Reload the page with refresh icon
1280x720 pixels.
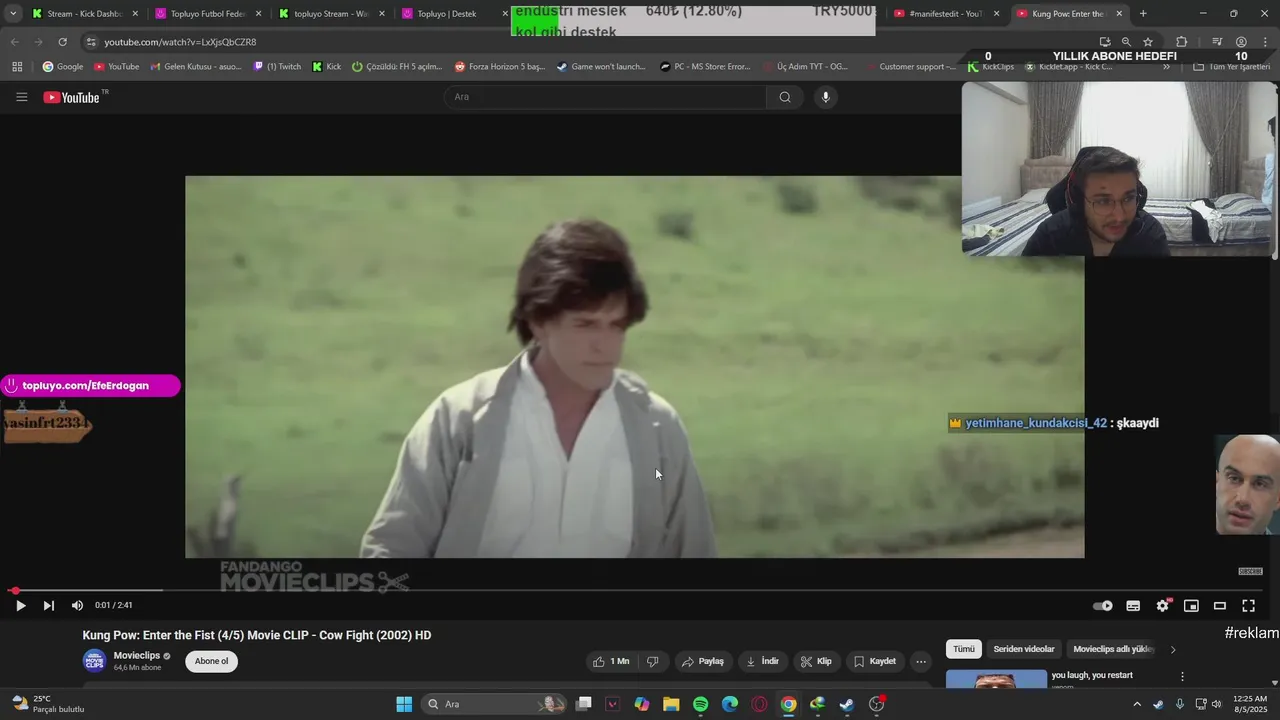(62, 42)
